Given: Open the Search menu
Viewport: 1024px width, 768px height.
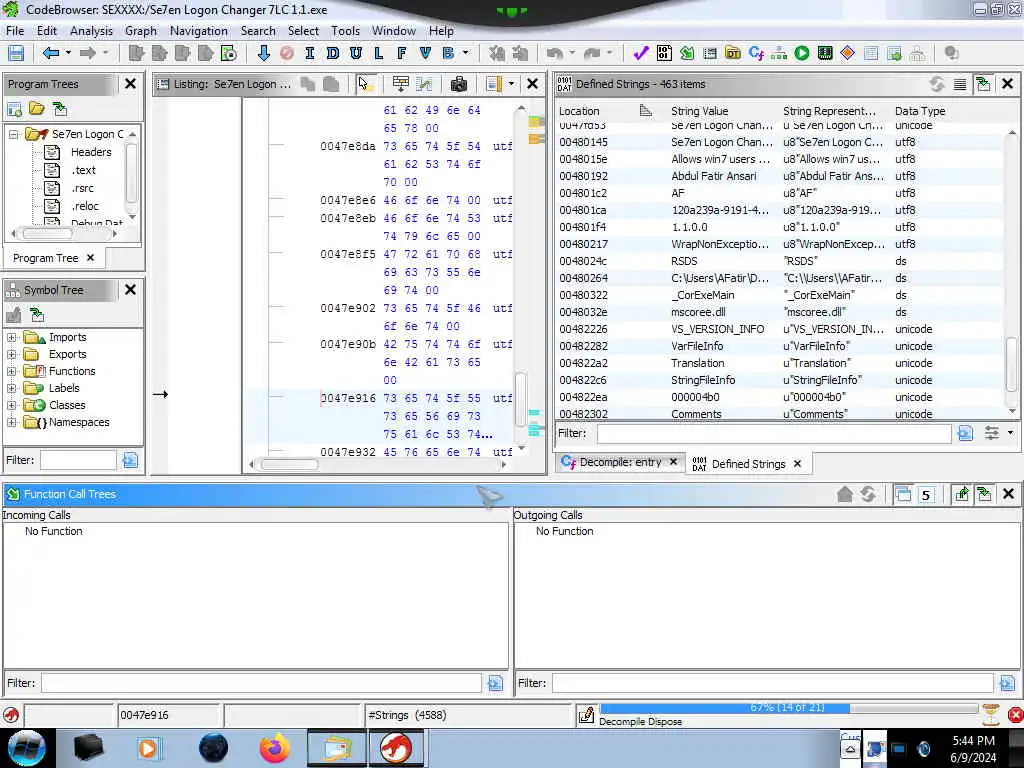Looking at the screenshot, I should pos(258,31).
